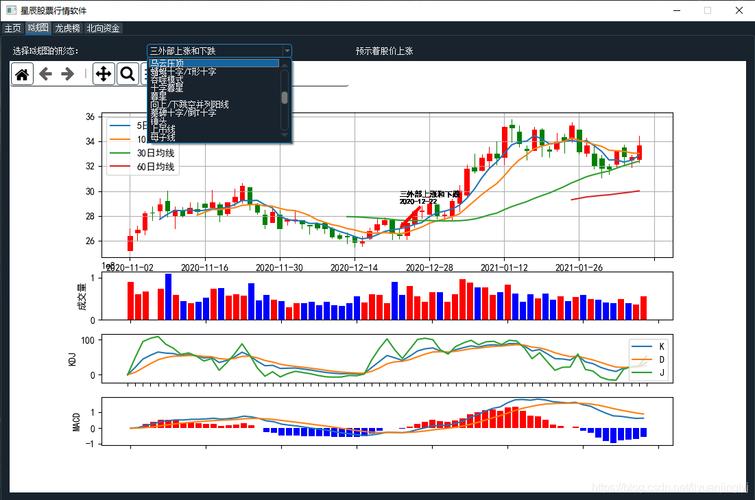Click the Home reset view icon
Image resolution: width=755 pixels, height=500 pixels.
click(22, 74)
